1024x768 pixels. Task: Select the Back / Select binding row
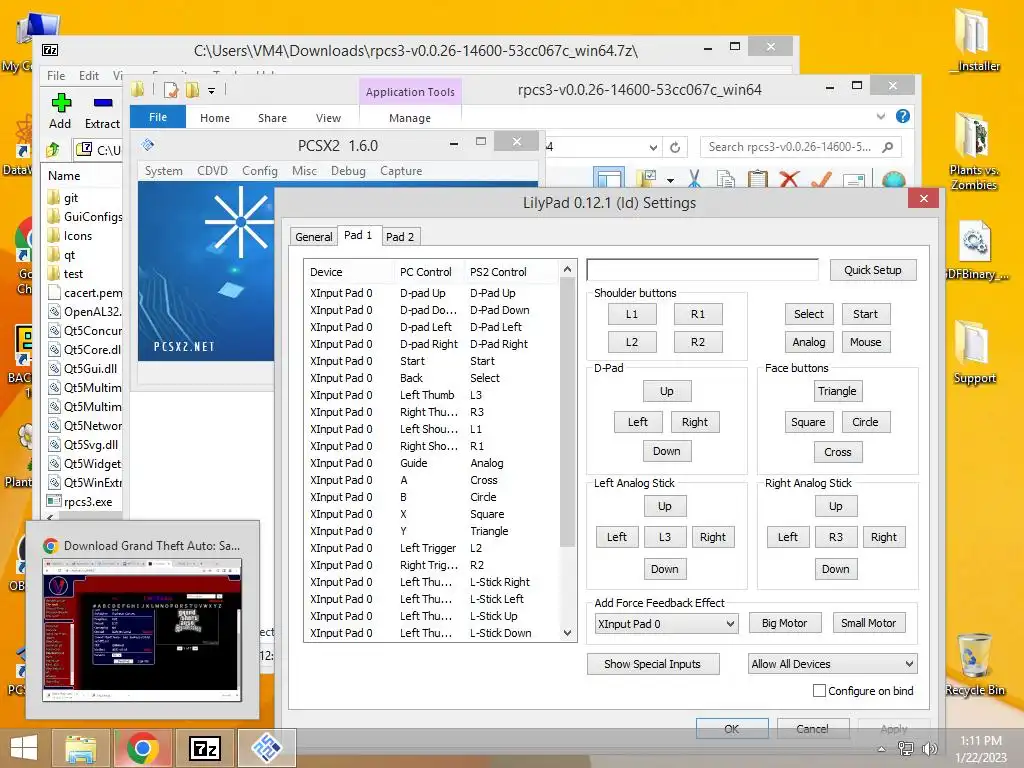click(433, 378)
